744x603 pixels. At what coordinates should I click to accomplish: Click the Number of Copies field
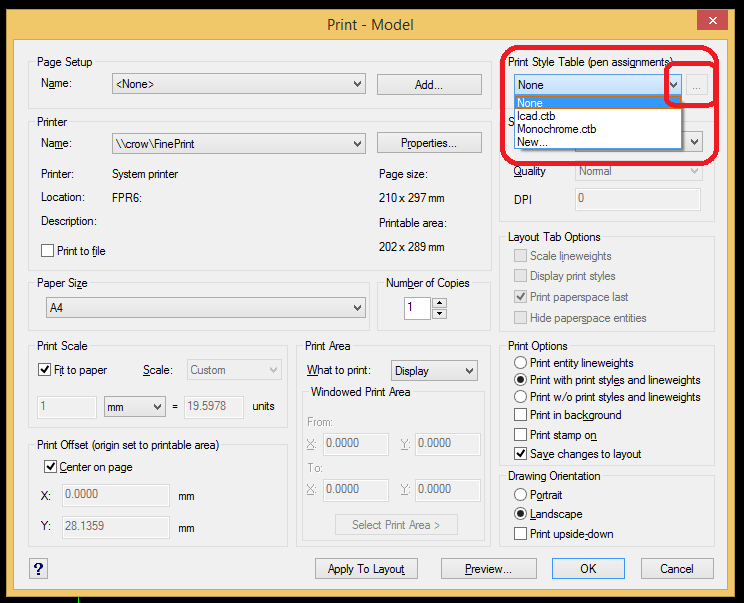pos(417,308)
